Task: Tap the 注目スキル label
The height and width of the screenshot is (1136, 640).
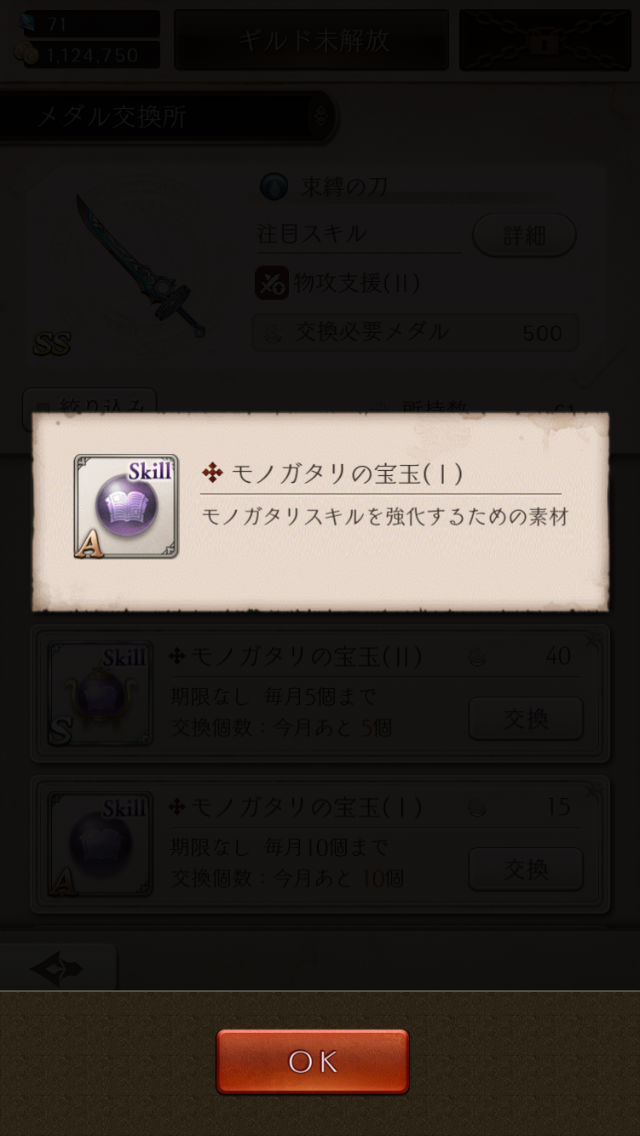Action: pos(312,234)
